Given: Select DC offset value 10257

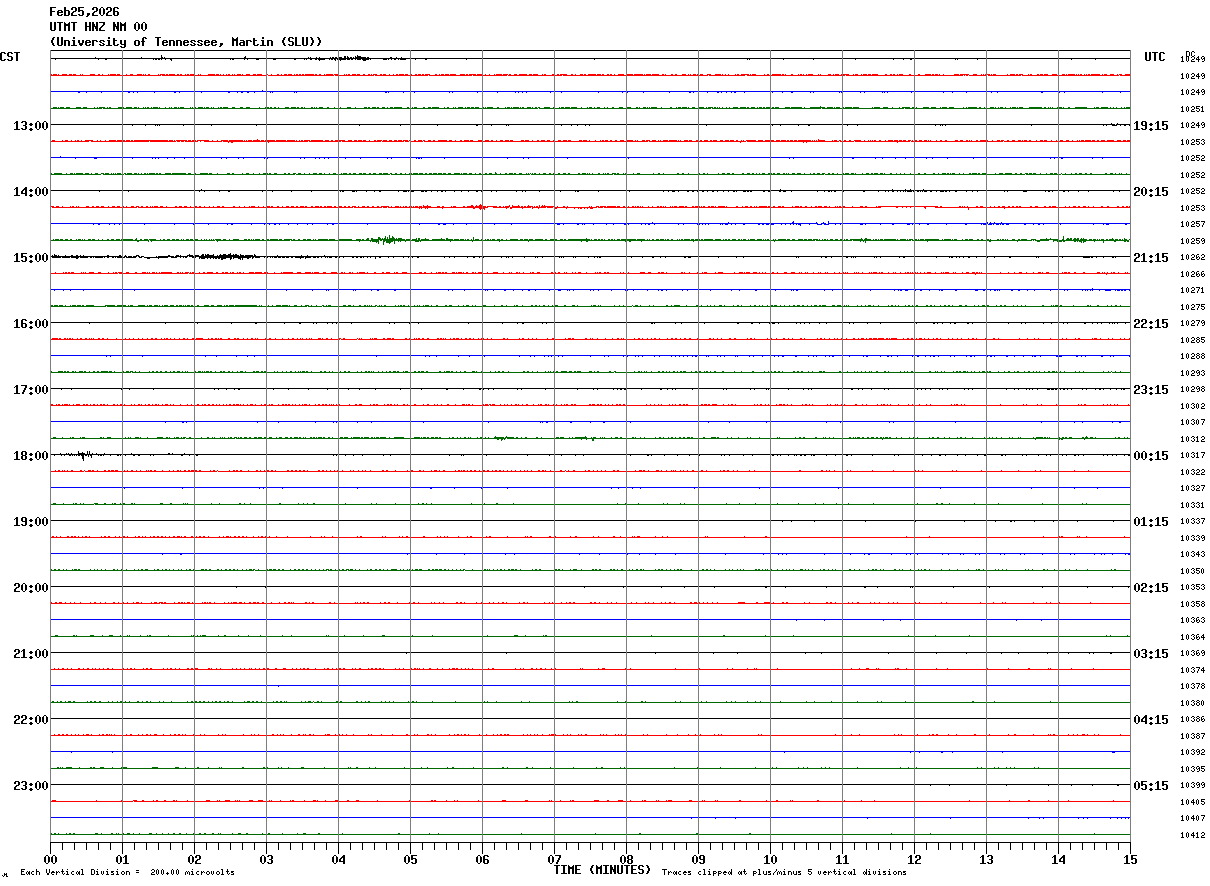Looking at the screenshot, I should point(1192,224).
